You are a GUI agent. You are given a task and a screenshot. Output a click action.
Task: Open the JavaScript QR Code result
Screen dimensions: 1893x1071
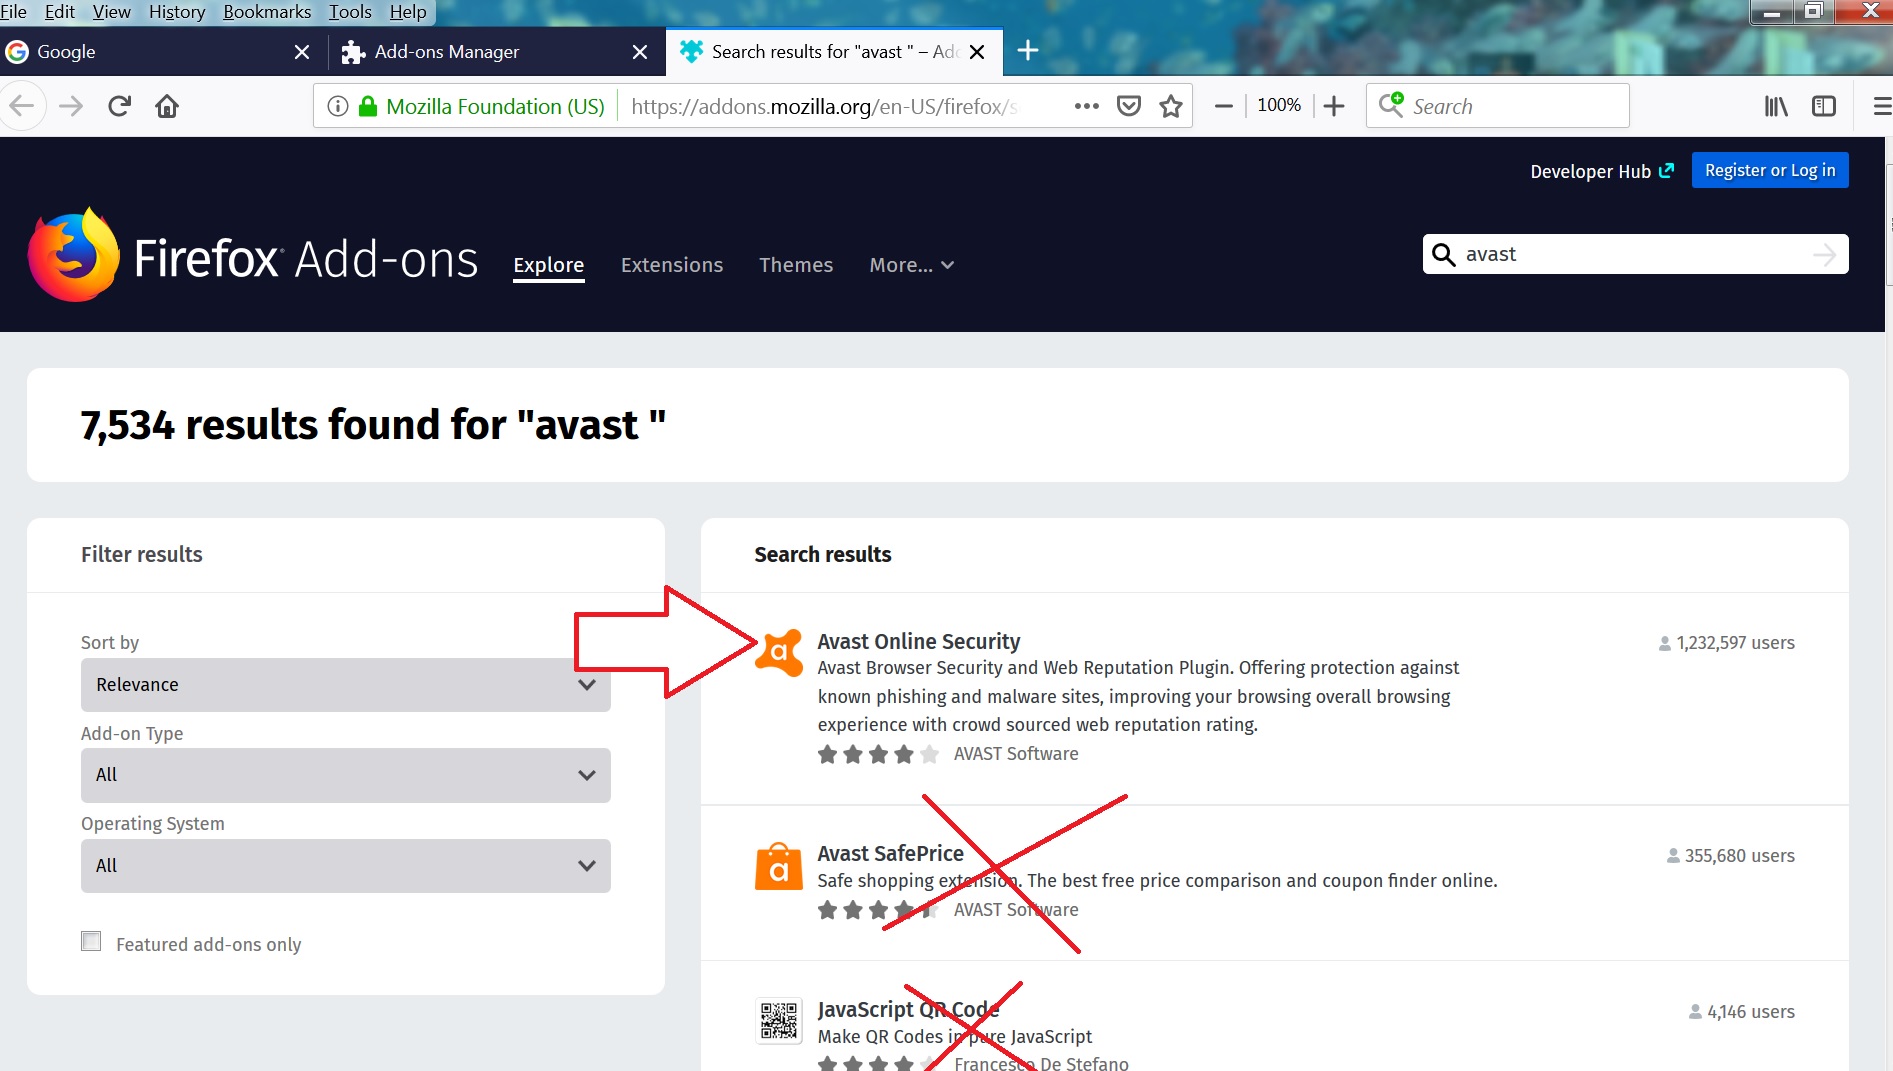[x=908, y=1009]
